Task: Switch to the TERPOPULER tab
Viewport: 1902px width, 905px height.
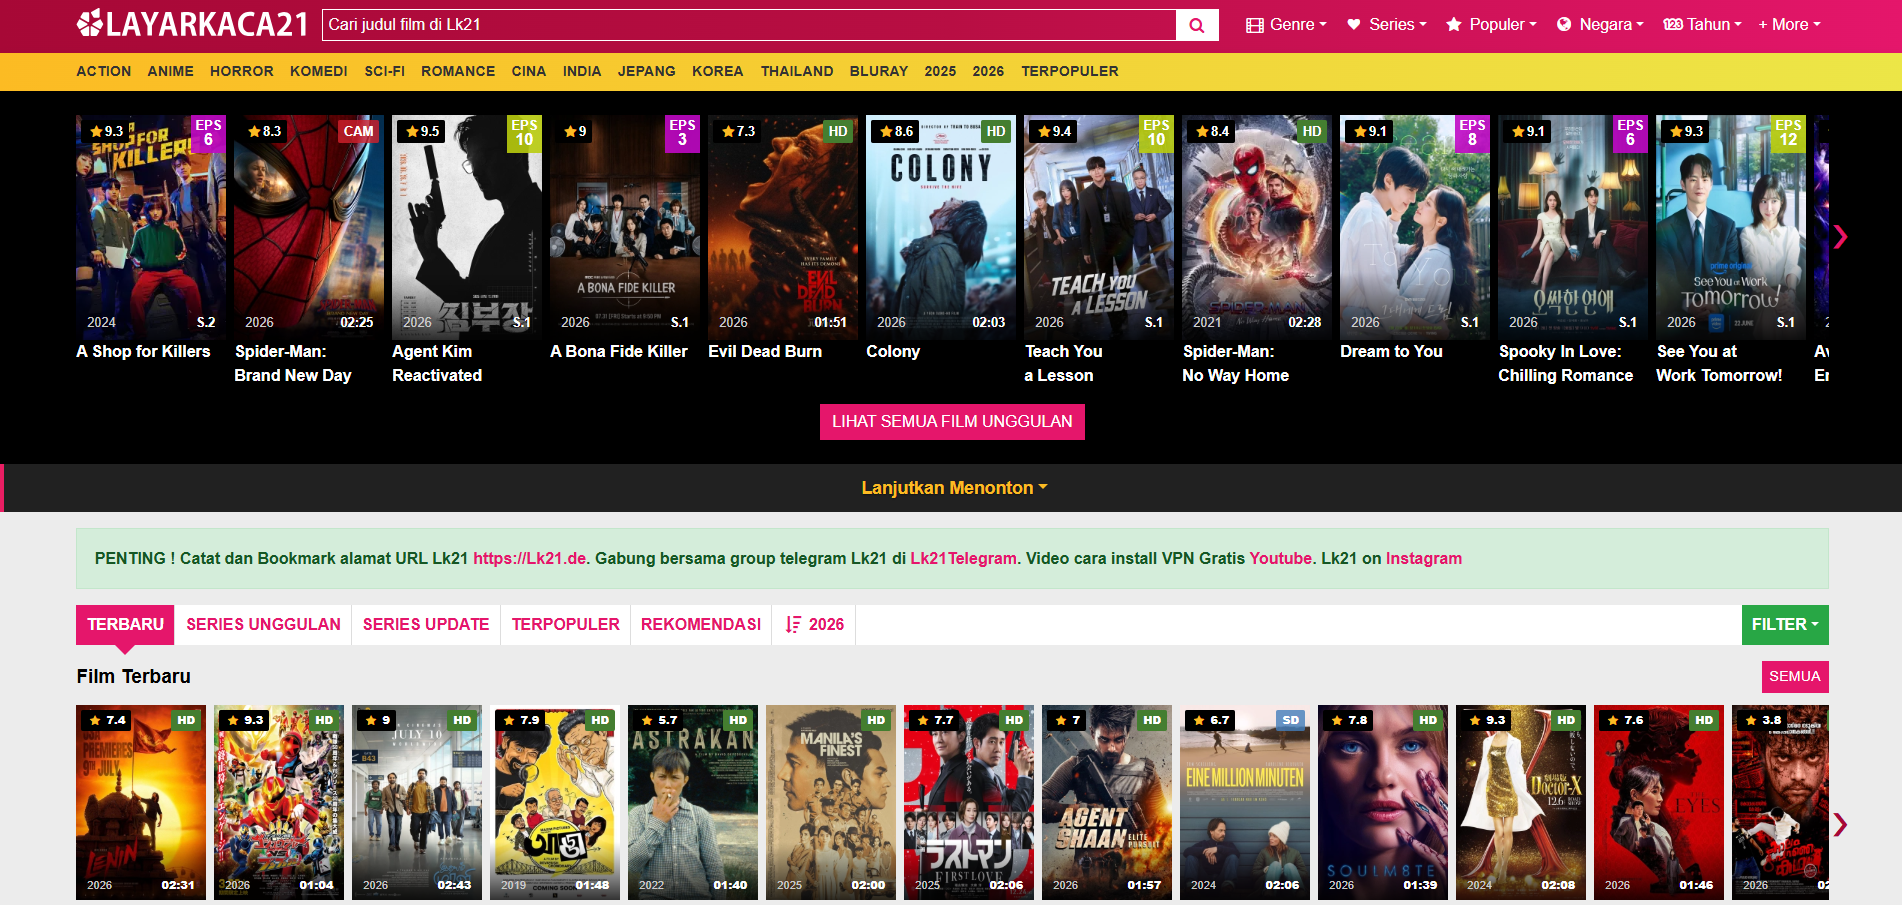Action: [566, 625]
